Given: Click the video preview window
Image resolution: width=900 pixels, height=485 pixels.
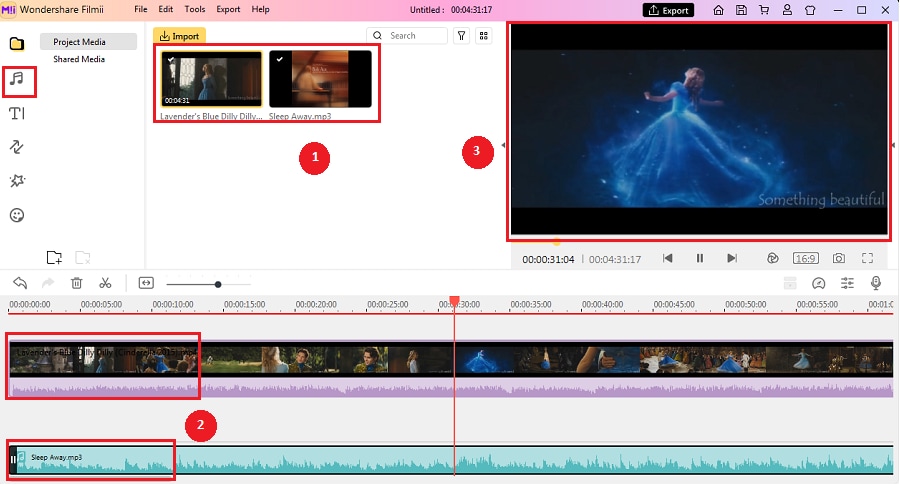Looking at the screenshot, I should 699,130.
